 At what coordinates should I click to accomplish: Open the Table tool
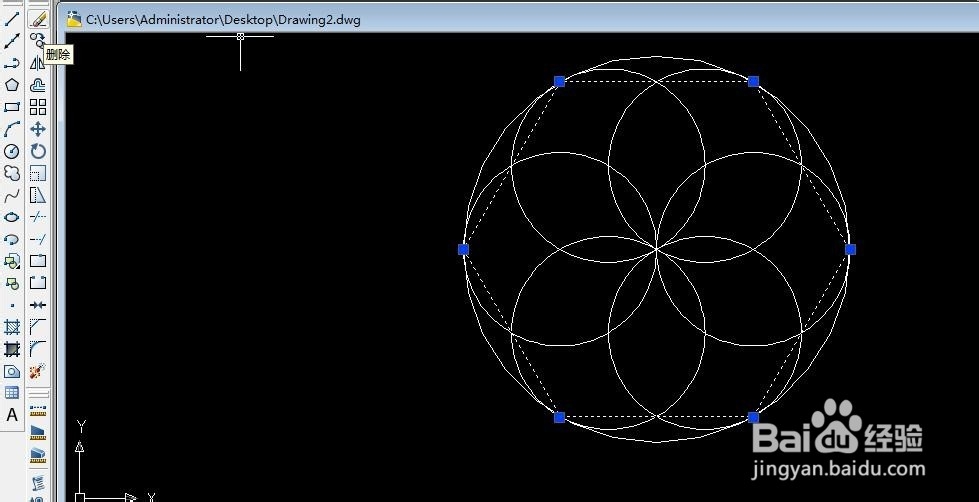(x=12, y=393)
